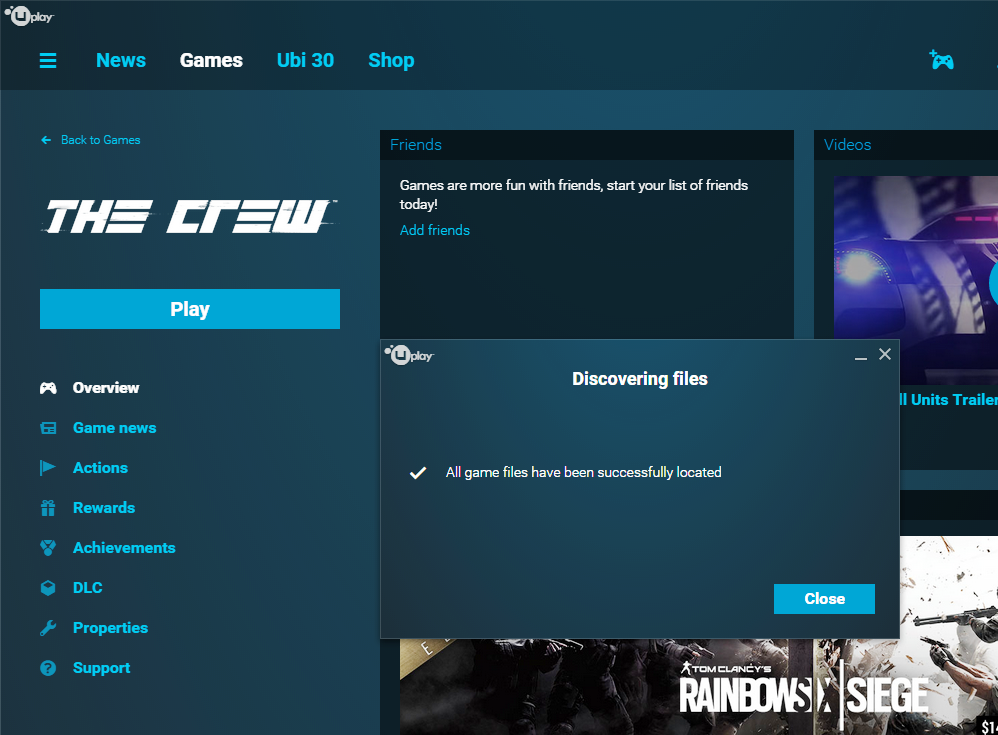Click the Uplay logo in the dialog

409,354
